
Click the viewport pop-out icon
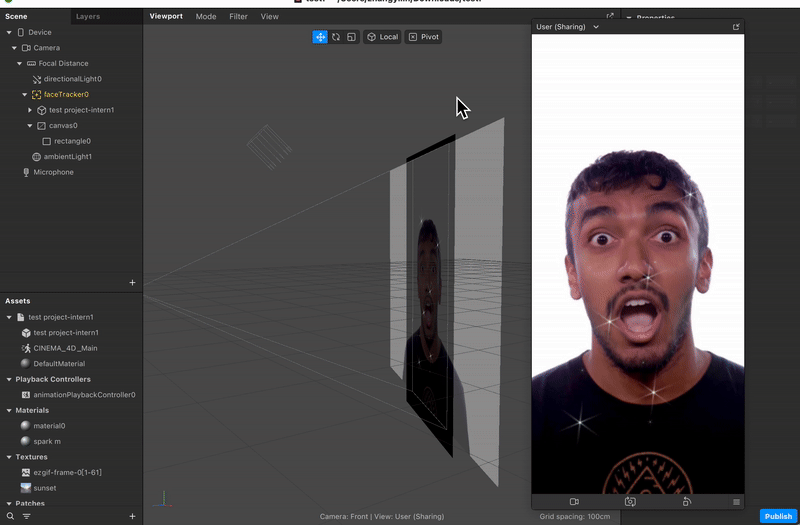610,16
